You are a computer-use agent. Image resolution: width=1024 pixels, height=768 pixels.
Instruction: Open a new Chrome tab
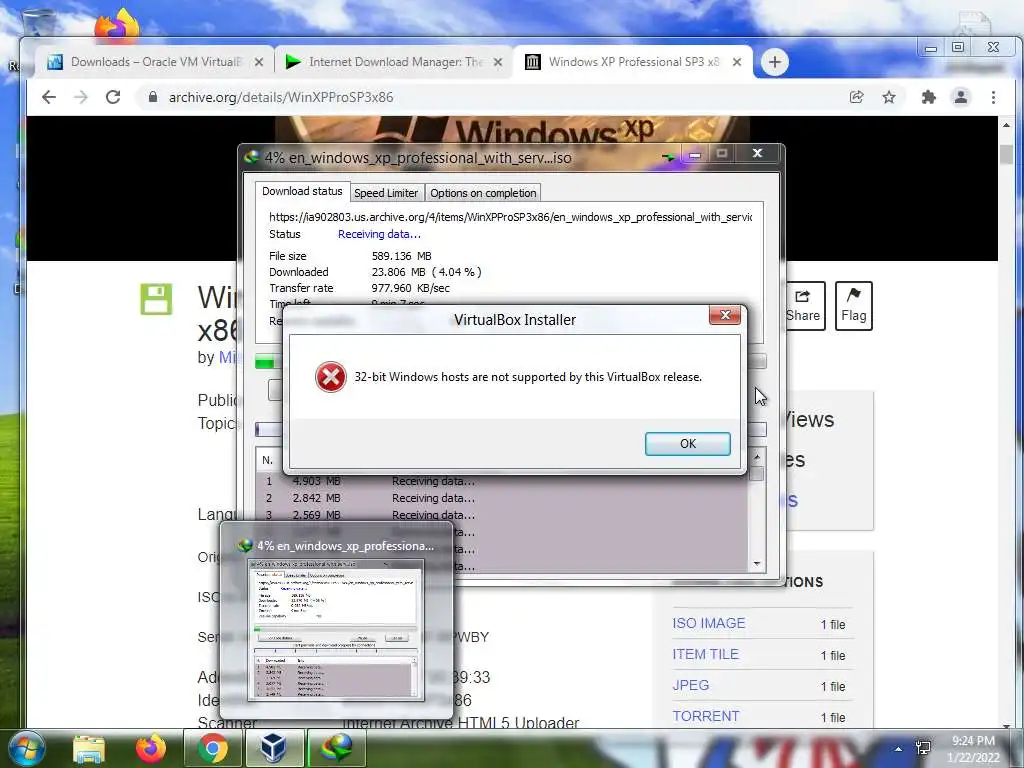[x=775, y=62]
